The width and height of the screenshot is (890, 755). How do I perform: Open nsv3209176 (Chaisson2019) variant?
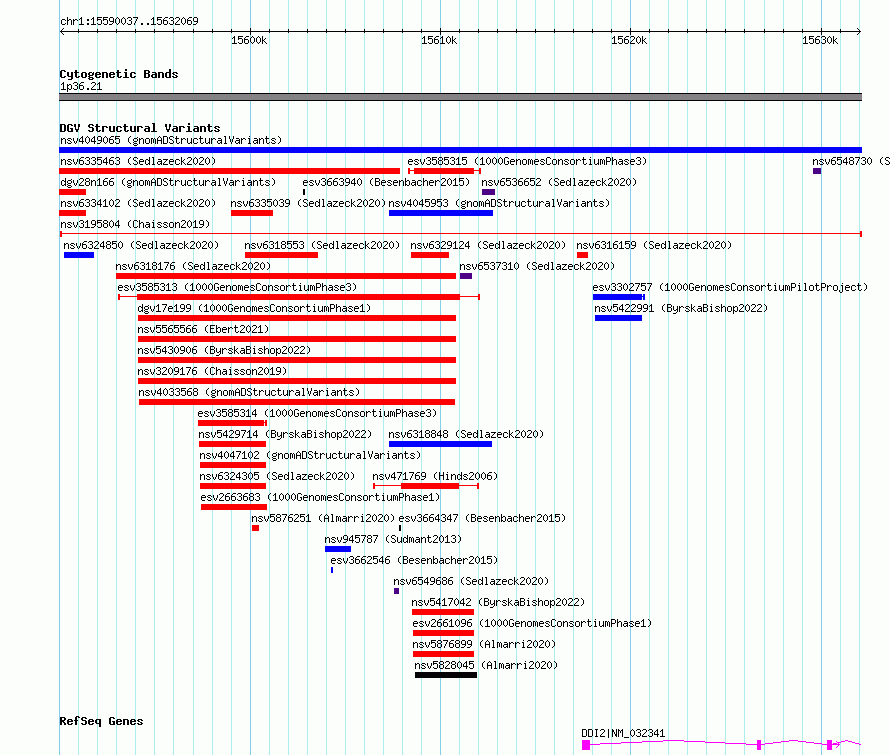pos(212,371)
